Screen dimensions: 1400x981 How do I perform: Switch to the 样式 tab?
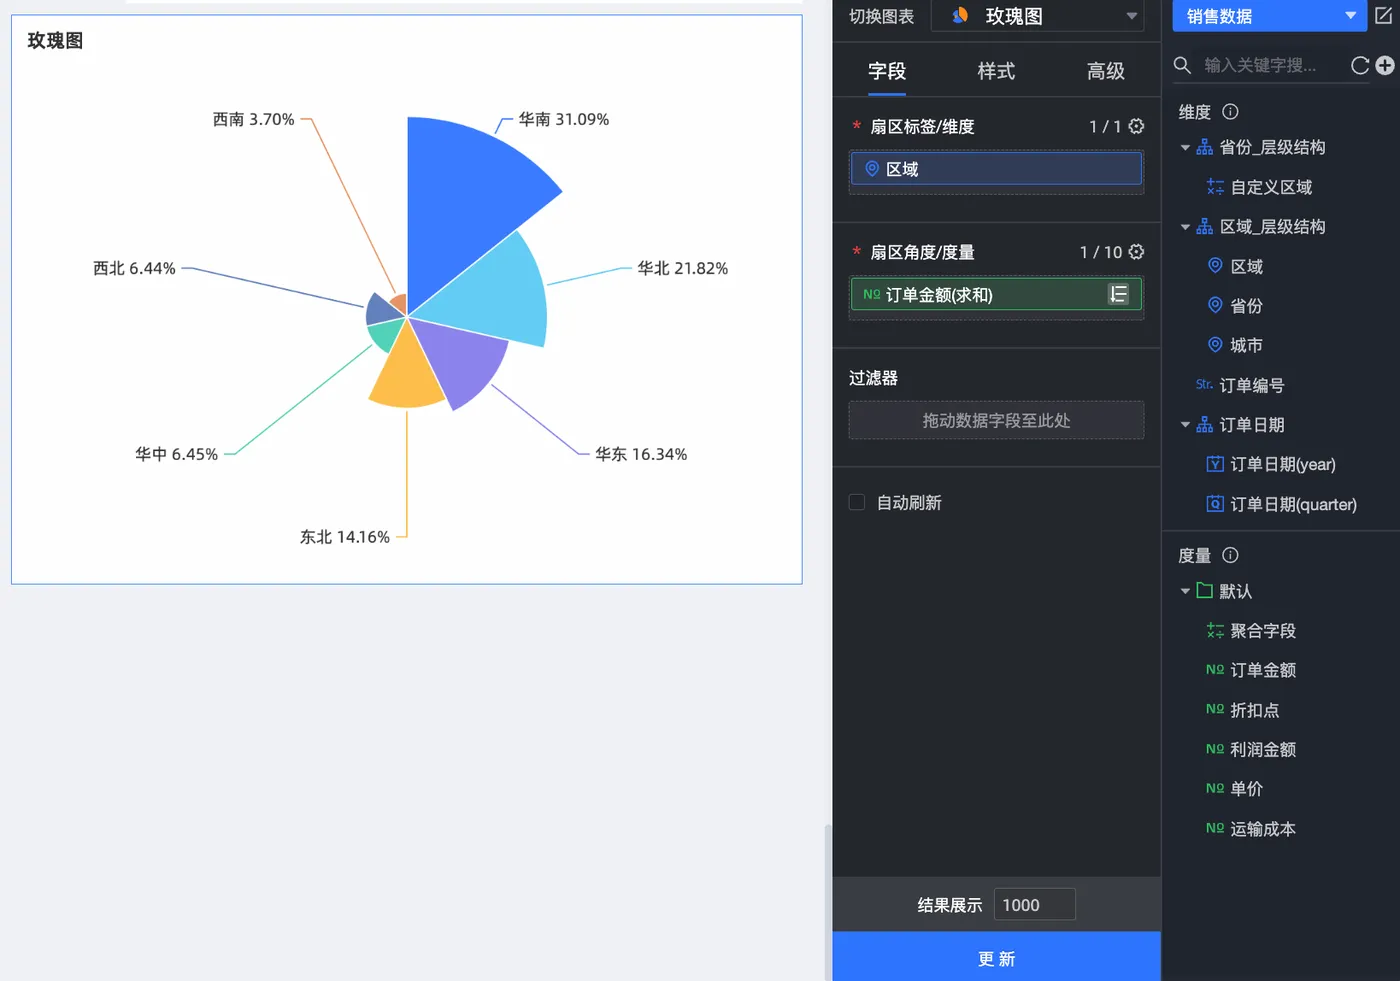(x=996, y=71)
